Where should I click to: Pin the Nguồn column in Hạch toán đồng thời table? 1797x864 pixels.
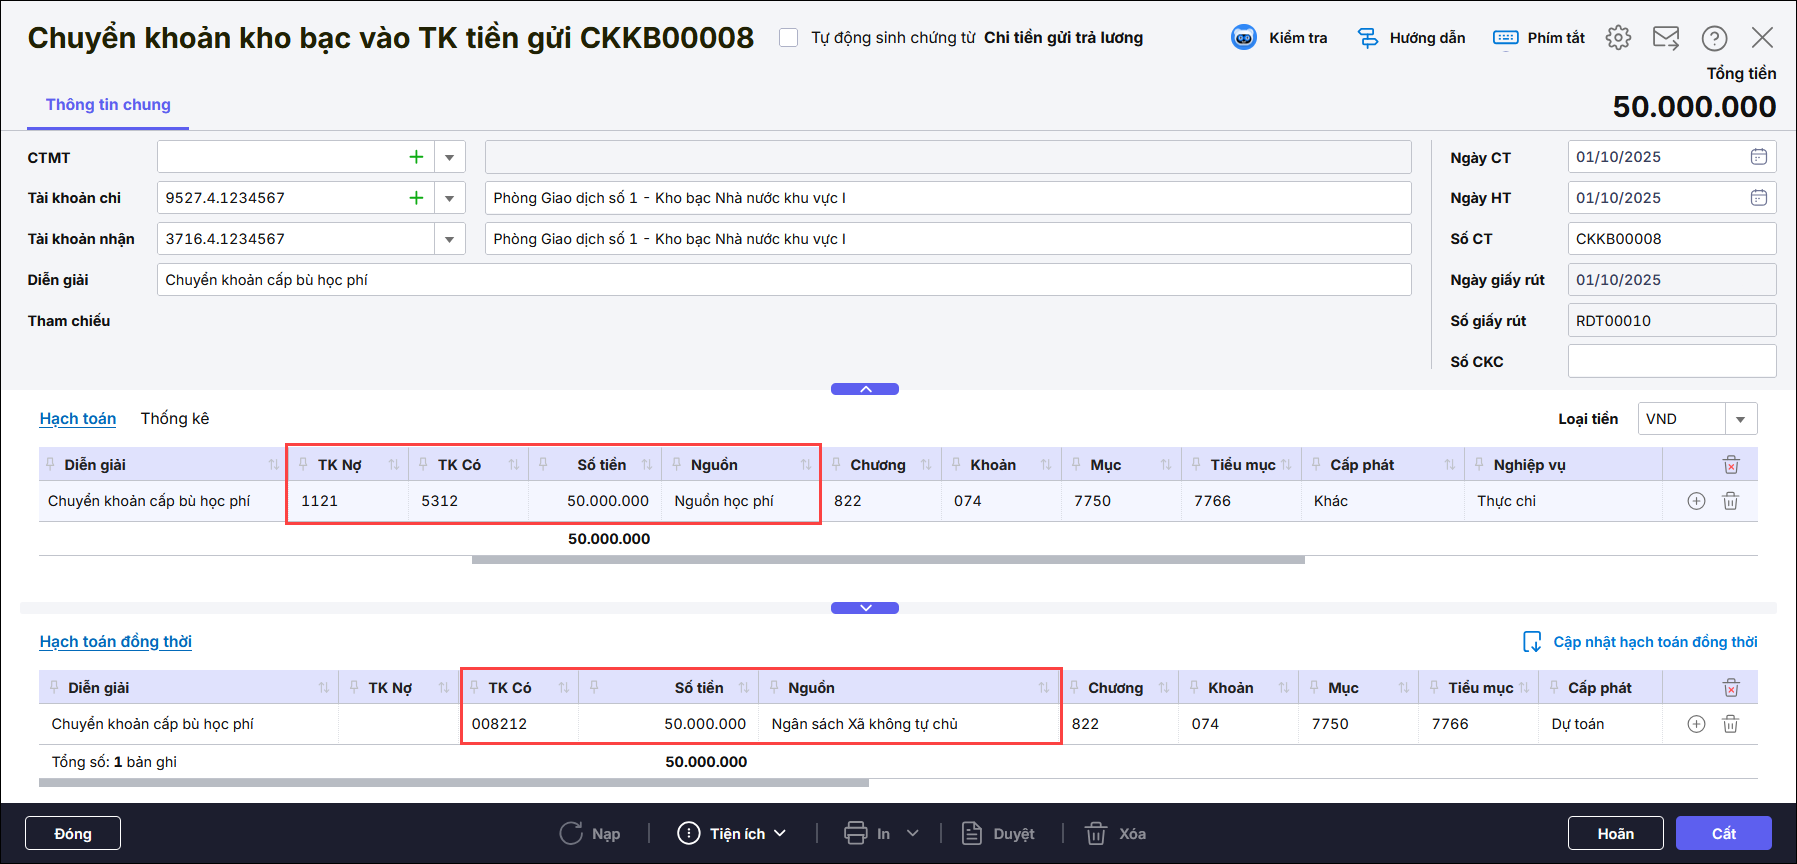tap(774, 687)
